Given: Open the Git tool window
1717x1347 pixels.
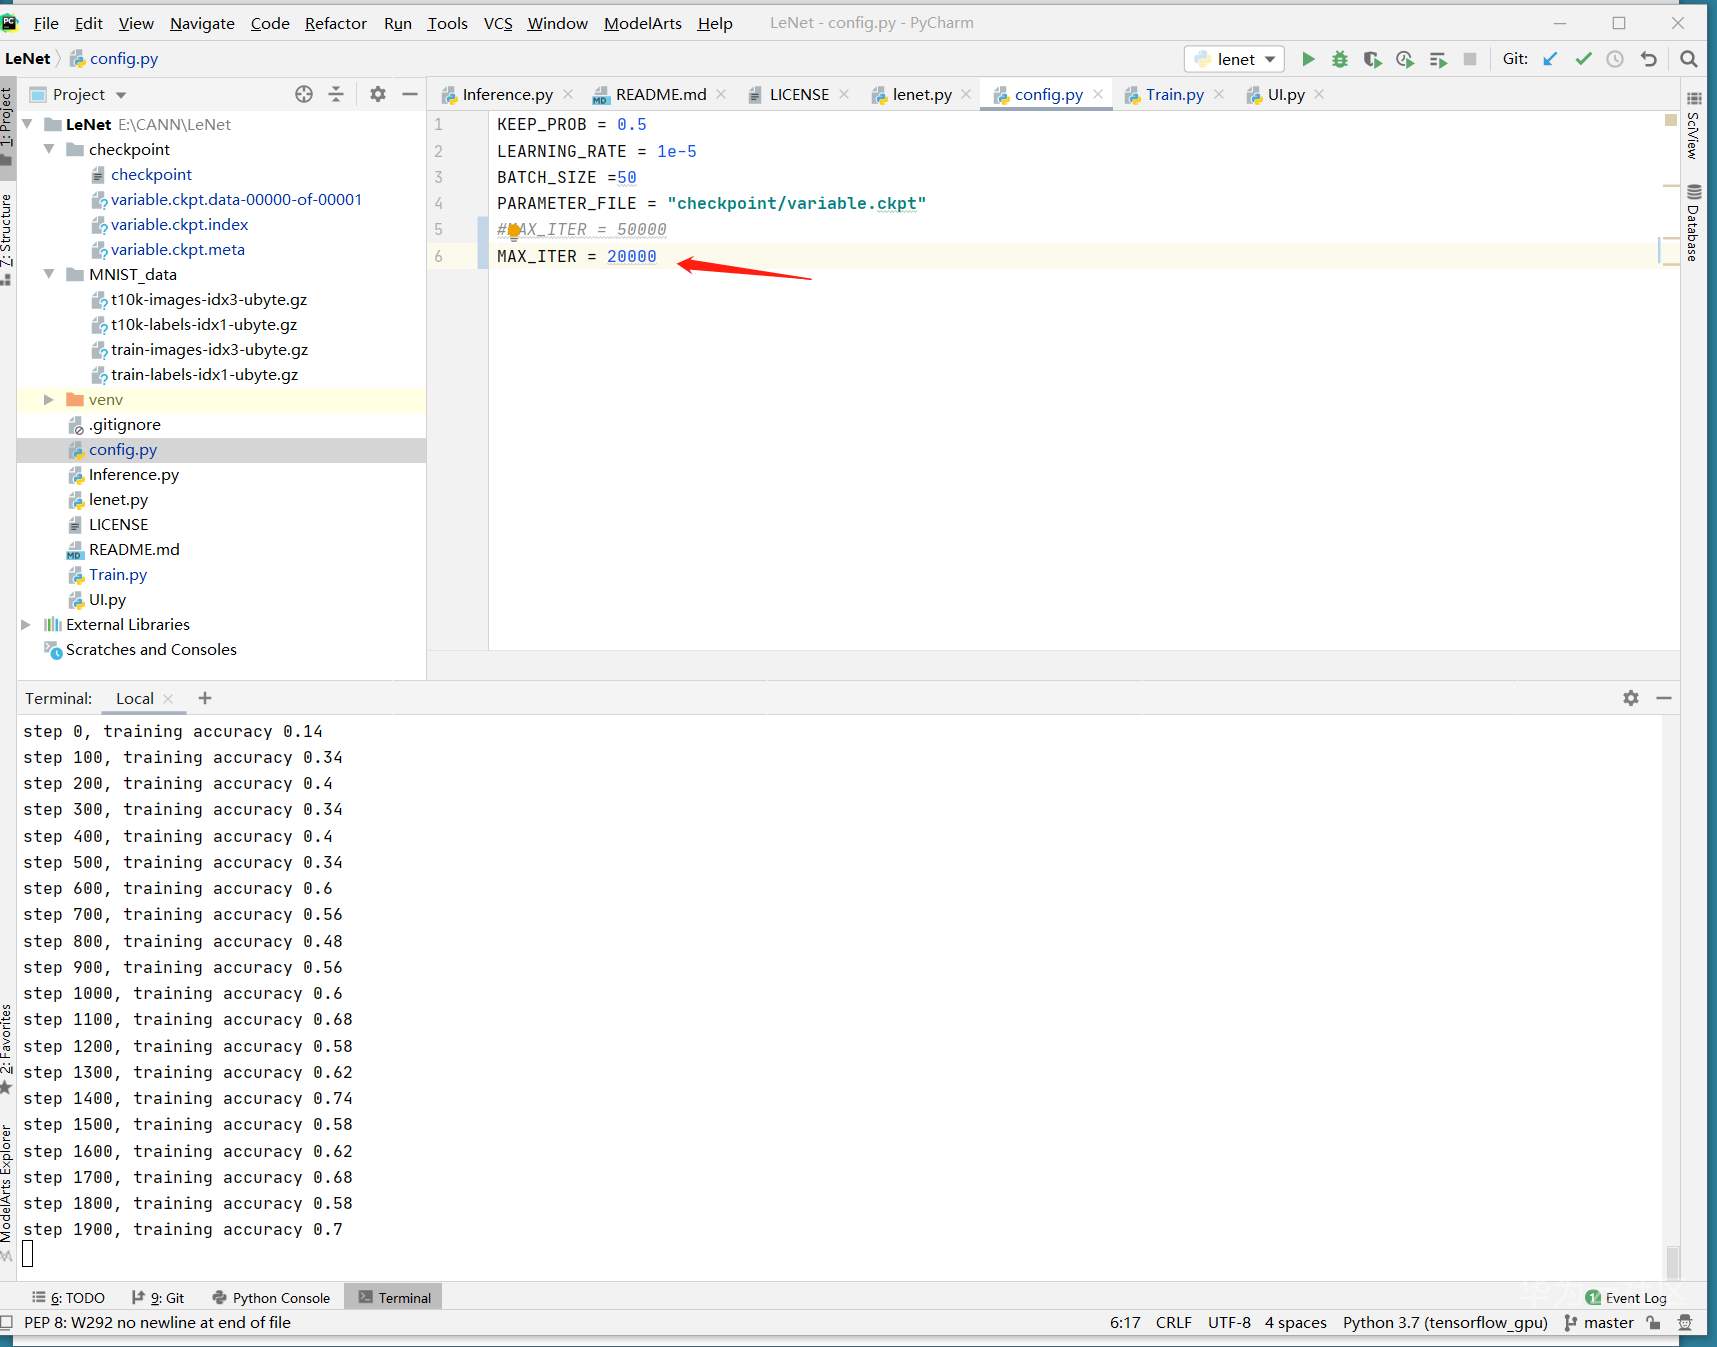Looking at the screenshot, I should click(x=158, y=1298).
